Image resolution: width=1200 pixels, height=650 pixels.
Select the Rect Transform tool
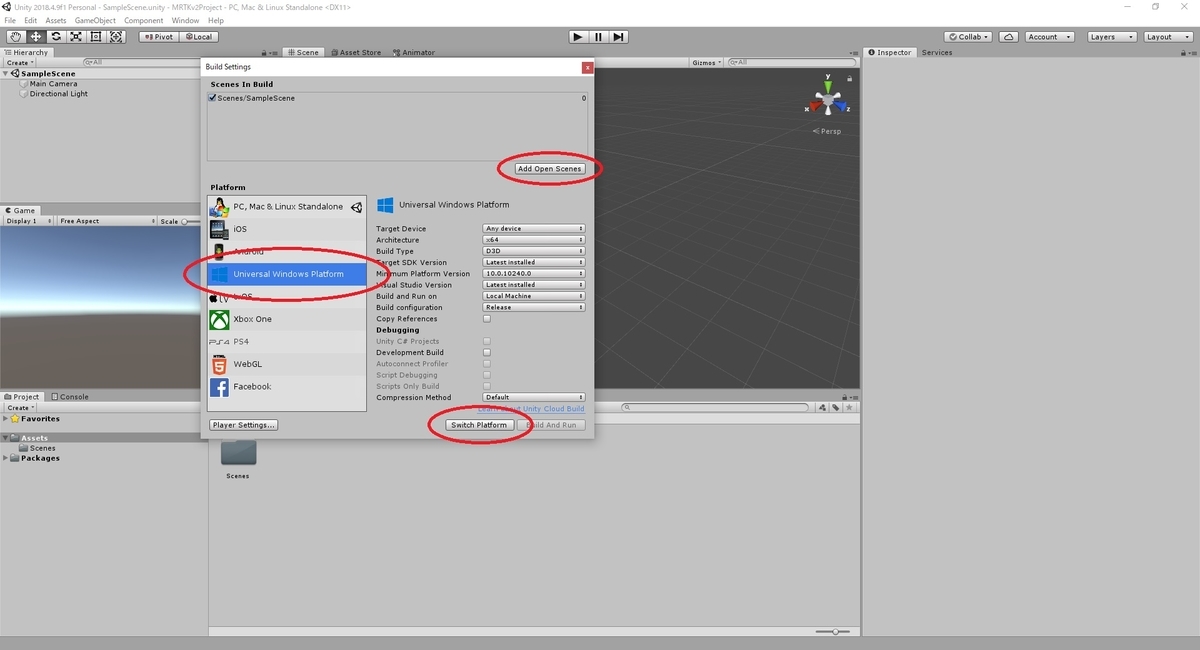pos(96,37)
